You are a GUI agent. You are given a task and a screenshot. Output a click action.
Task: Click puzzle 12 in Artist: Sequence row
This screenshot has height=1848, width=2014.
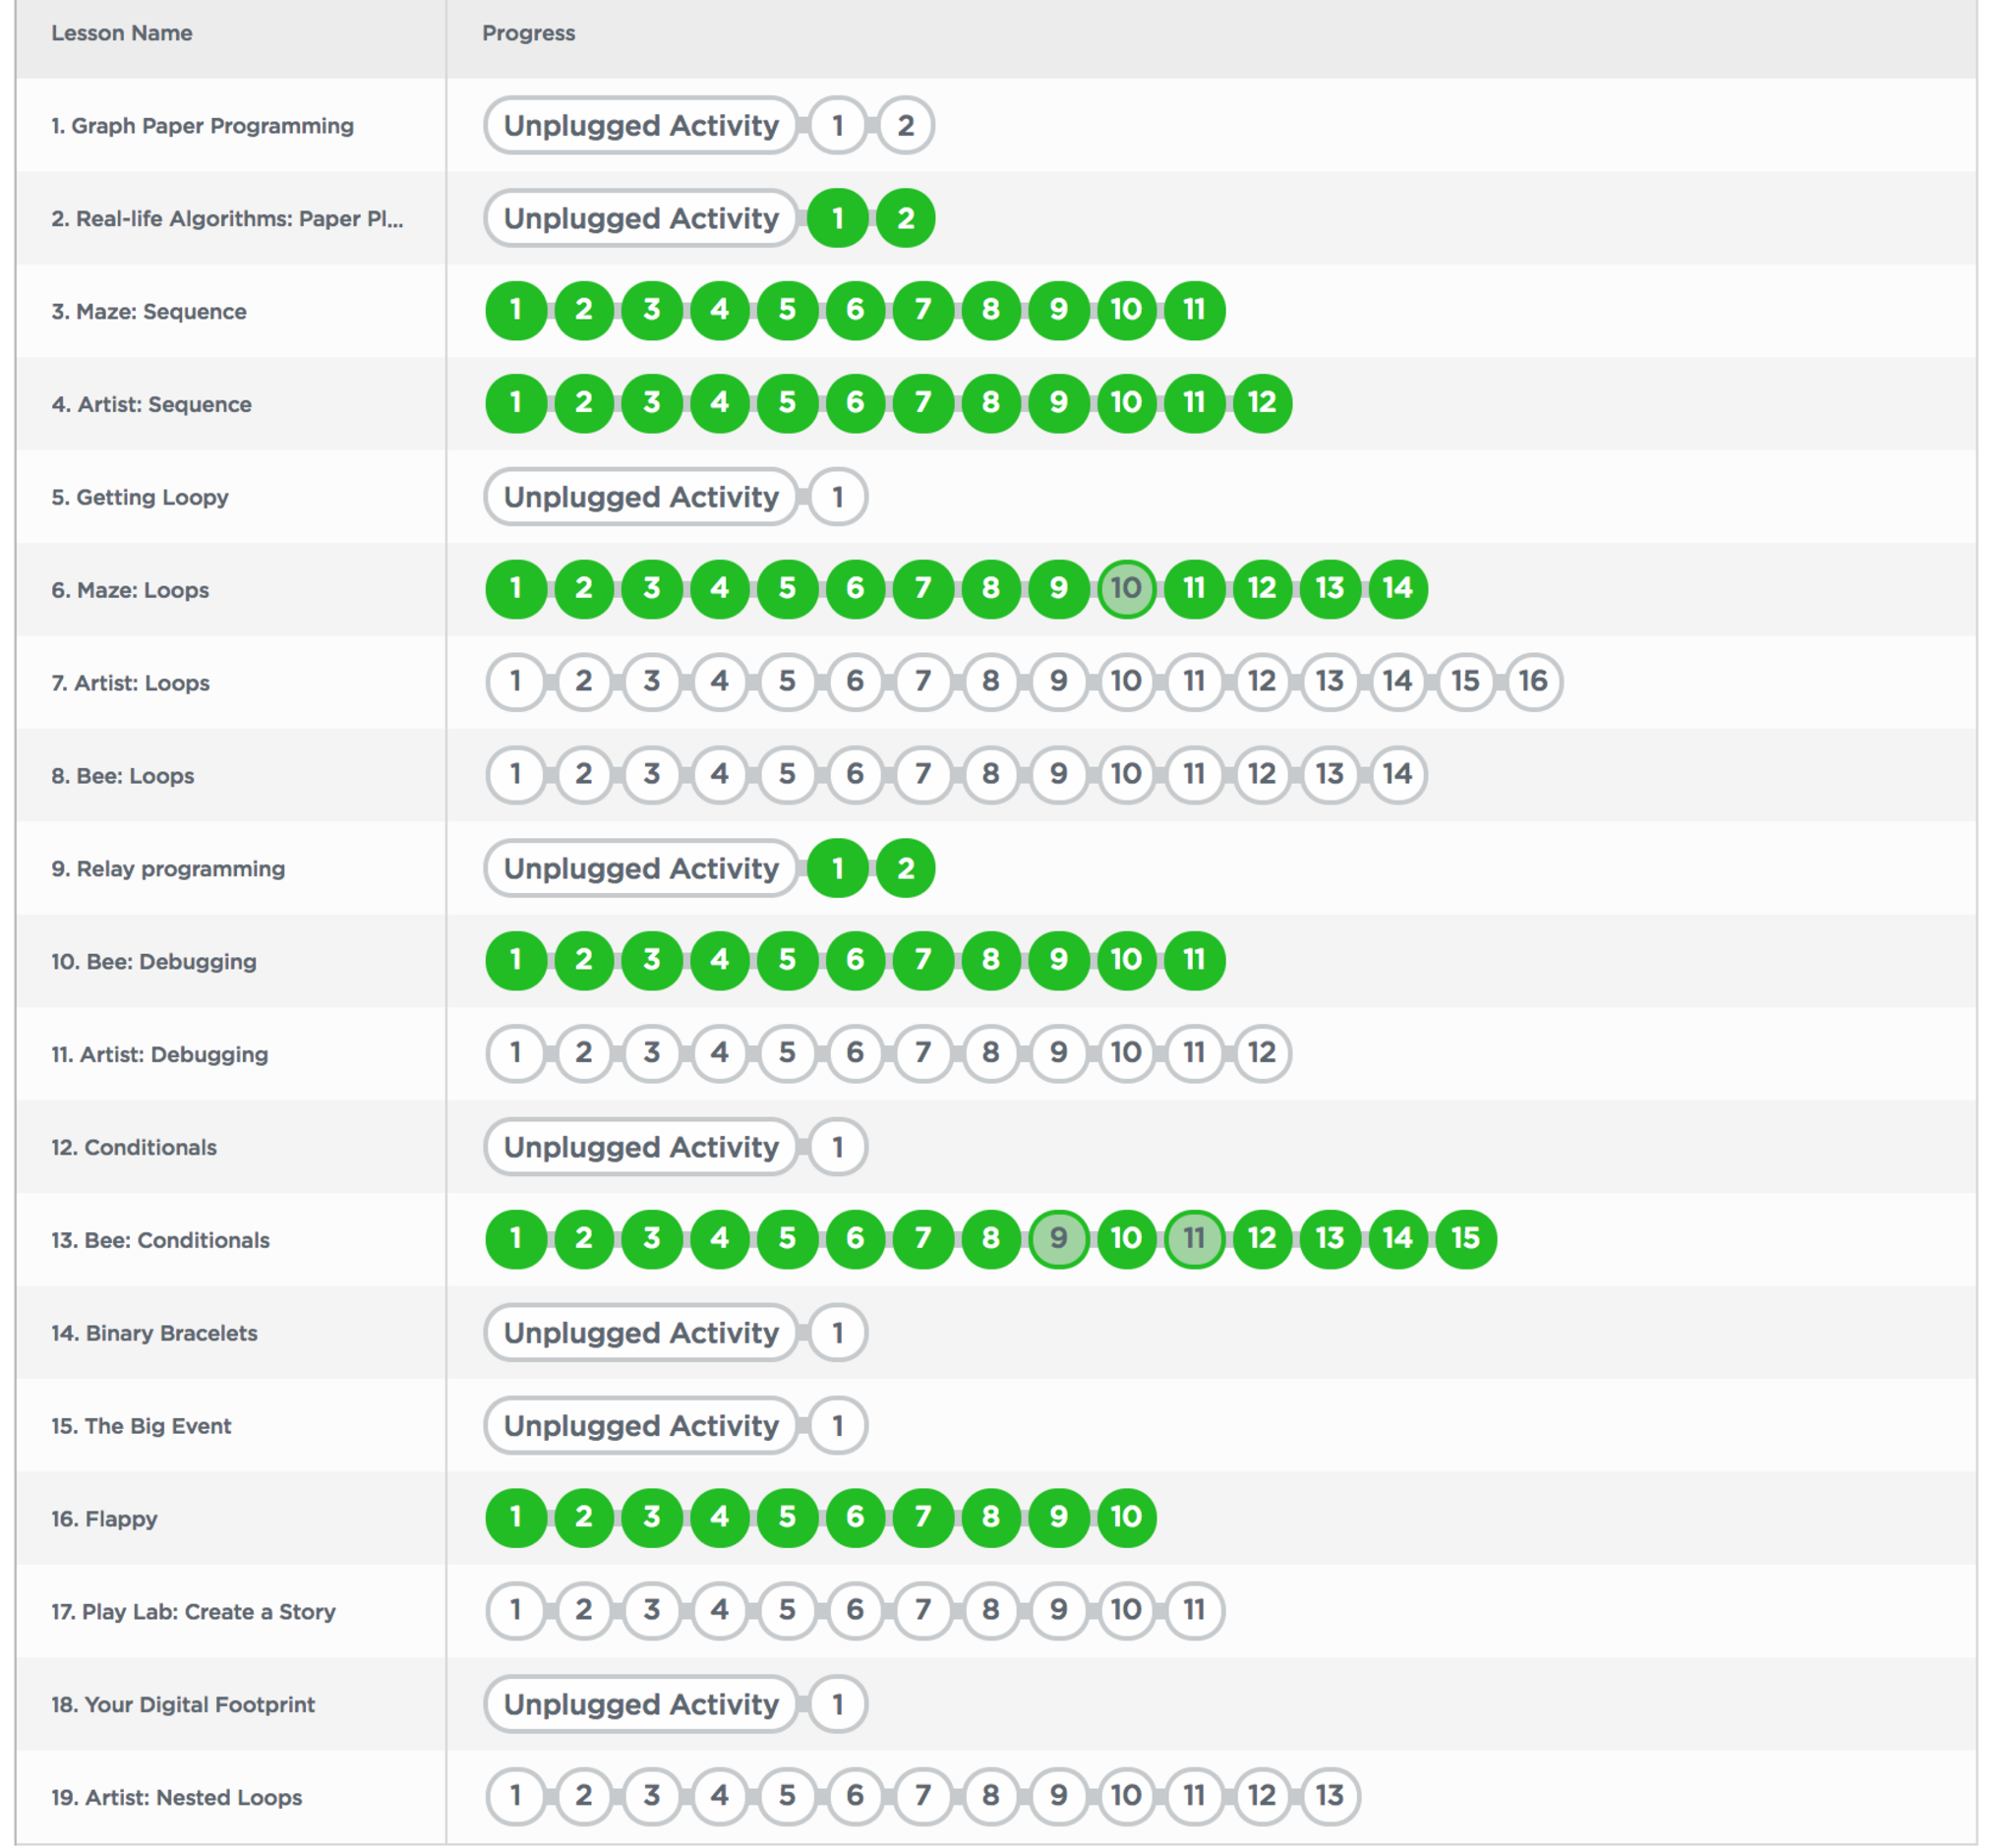[1262, 403]
